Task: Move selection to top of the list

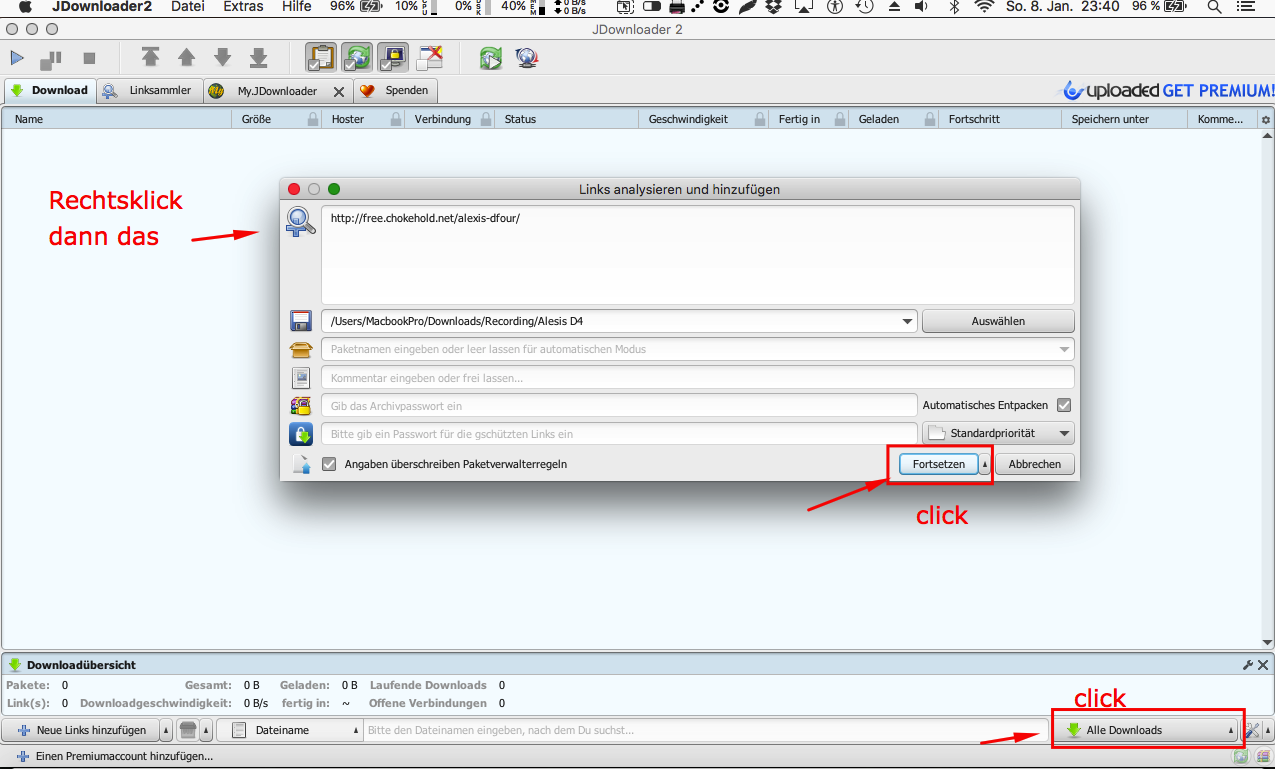Action: (150, 58)
